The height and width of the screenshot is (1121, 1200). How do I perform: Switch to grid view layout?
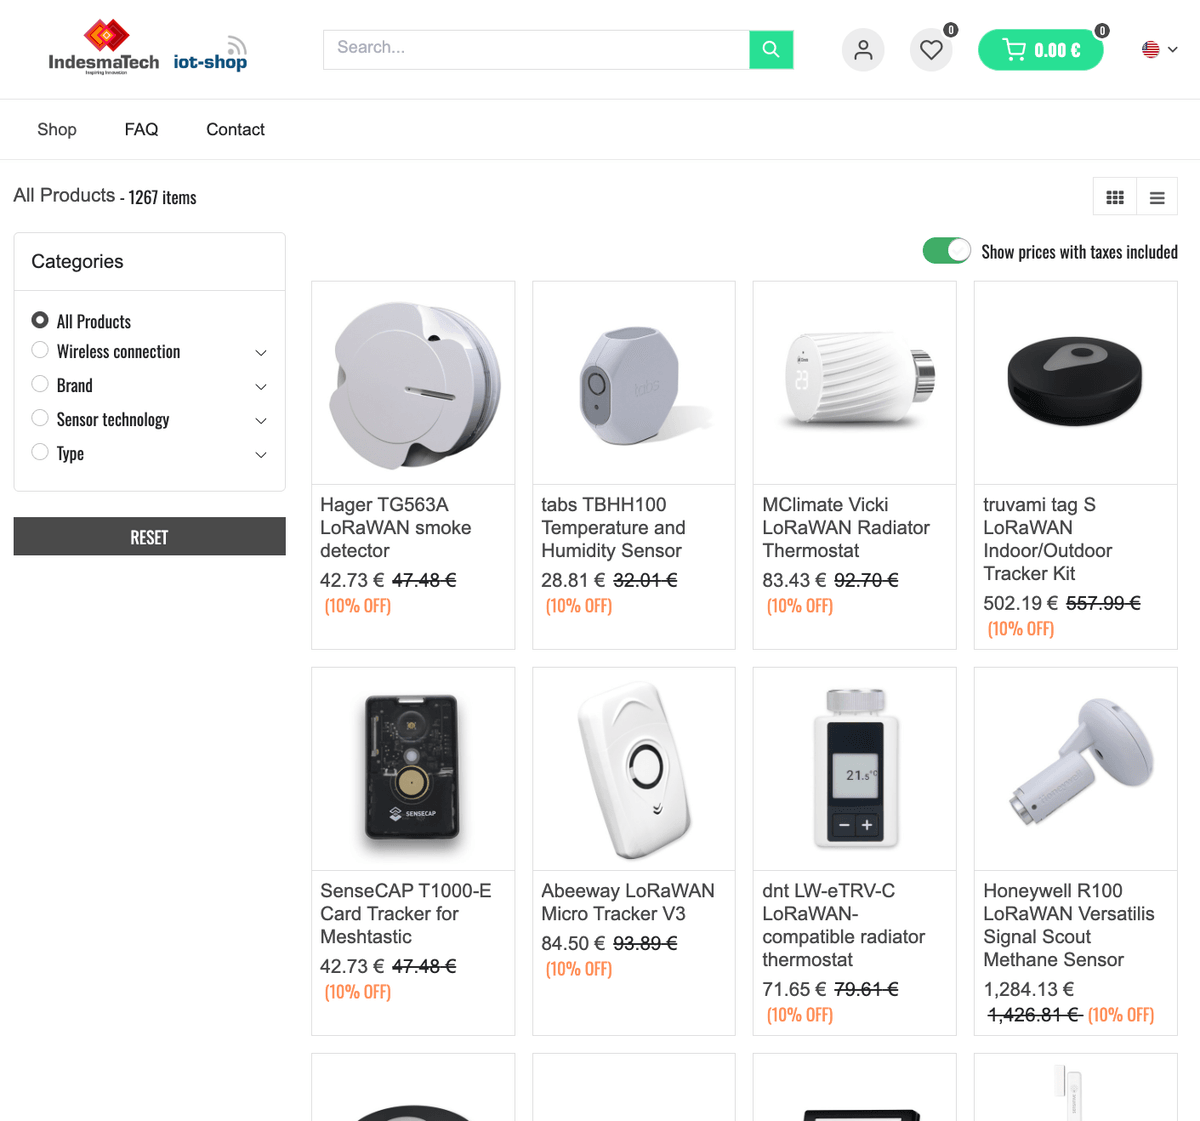pos(1115,197)
